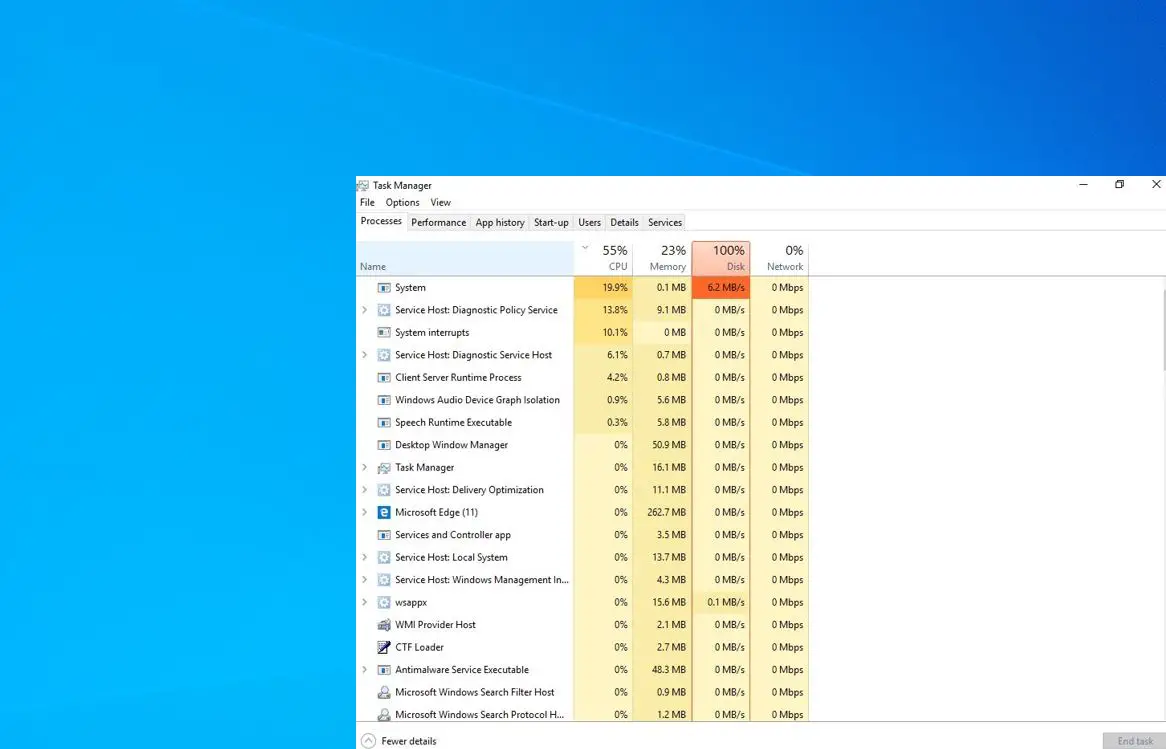Click the Search Filter Host icon
1166x749 pixels.
(384, 692)
